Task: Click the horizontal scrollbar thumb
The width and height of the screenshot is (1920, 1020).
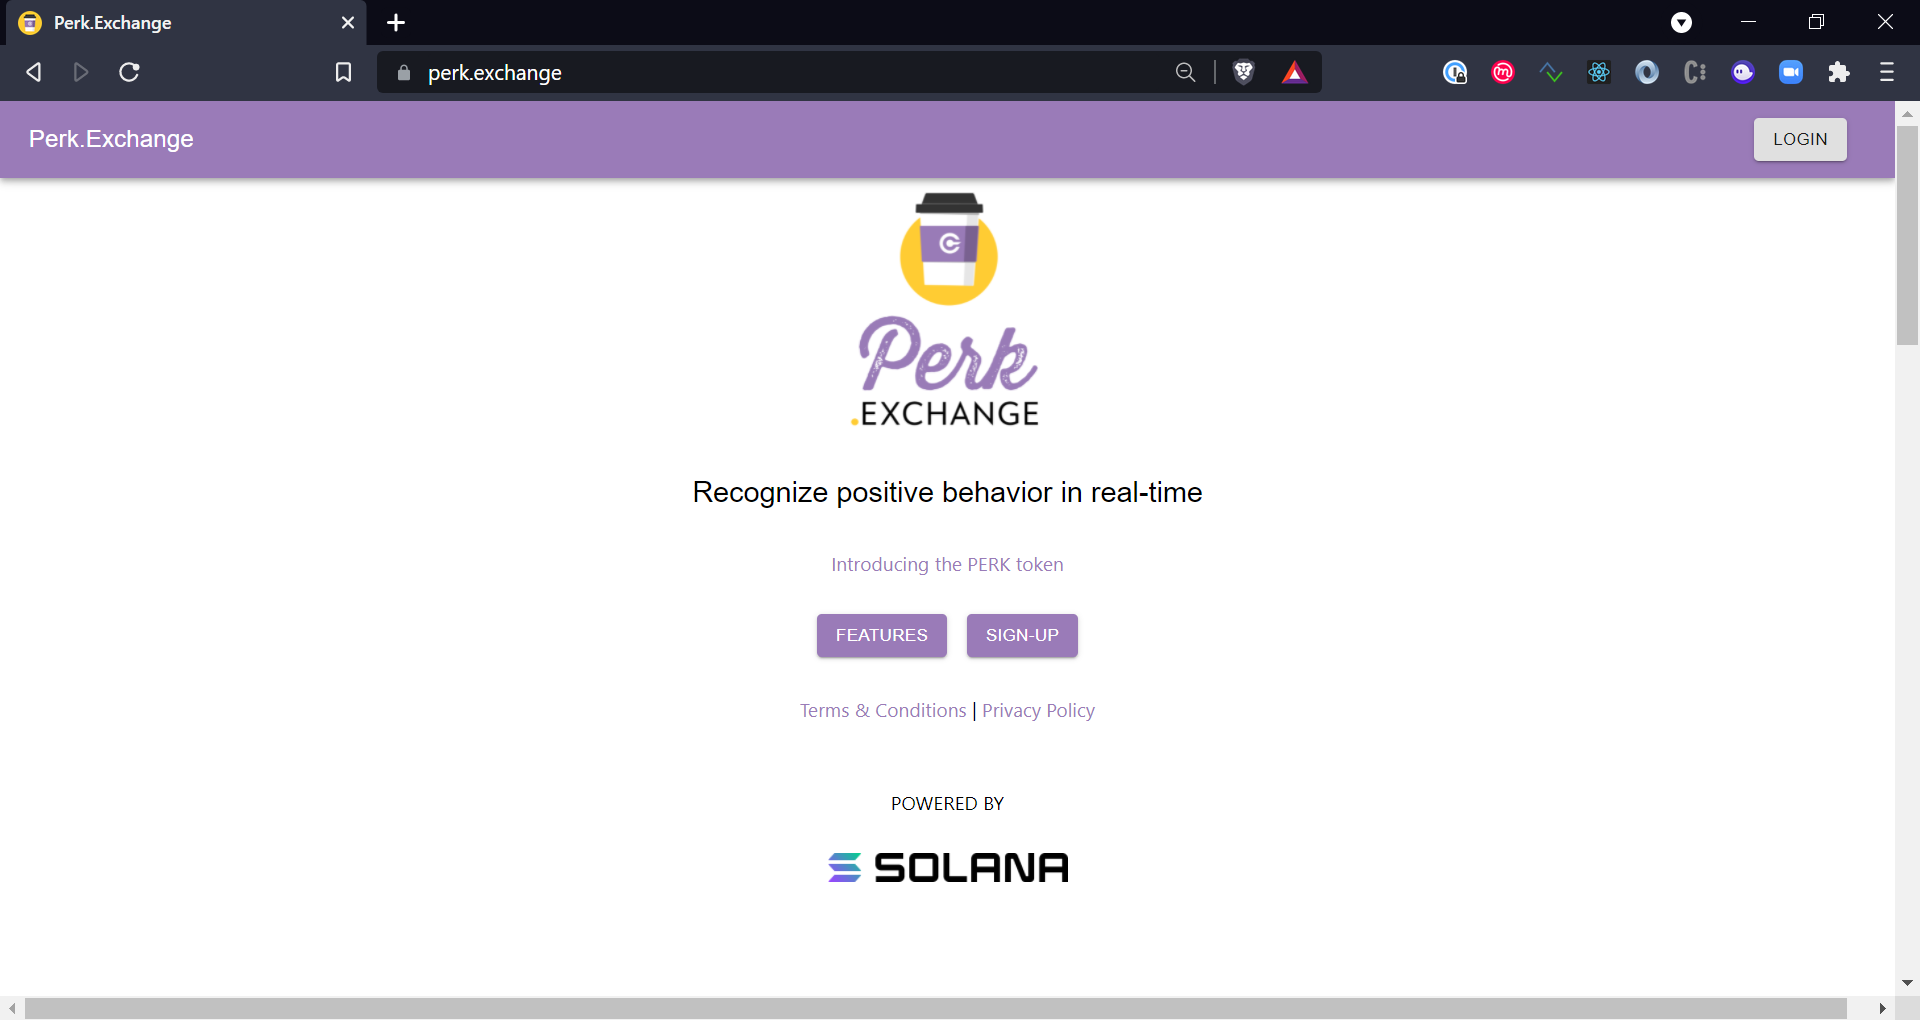Action: pos(935,1008)
